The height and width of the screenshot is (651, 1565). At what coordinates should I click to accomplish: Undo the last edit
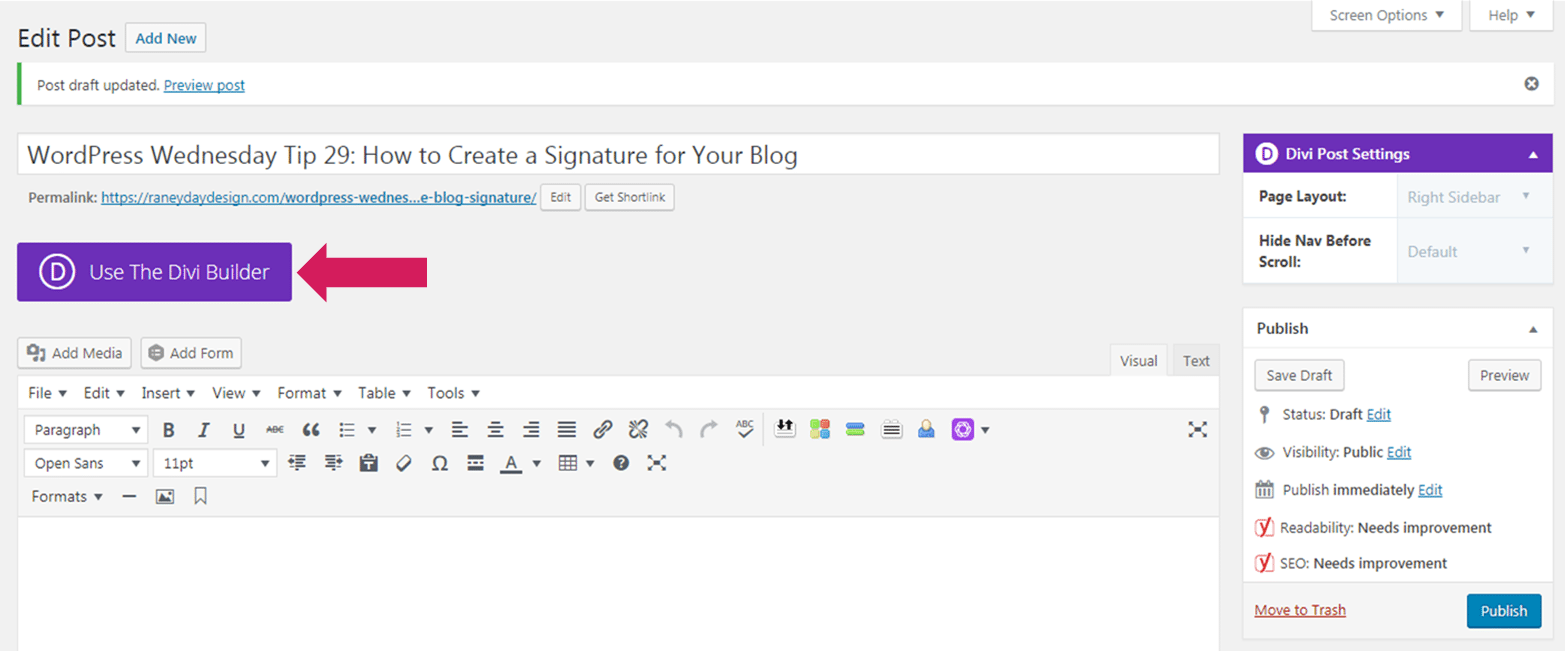[674, 430]
